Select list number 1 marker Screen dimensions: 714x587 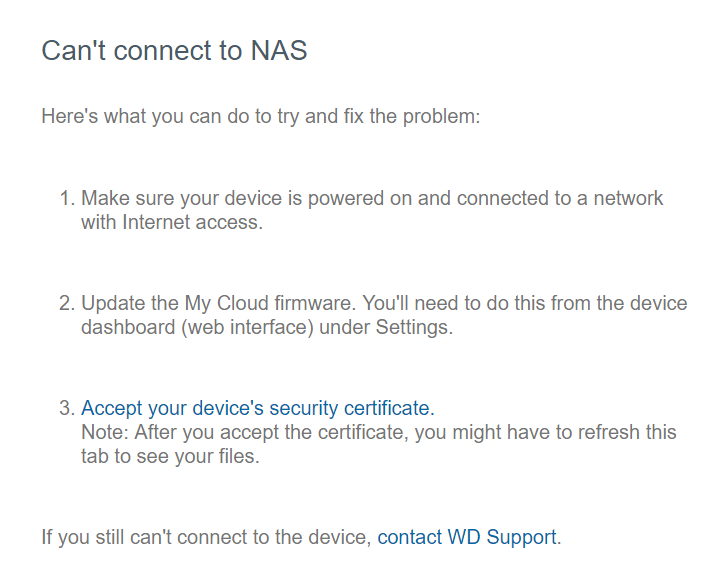click(67, 199)
